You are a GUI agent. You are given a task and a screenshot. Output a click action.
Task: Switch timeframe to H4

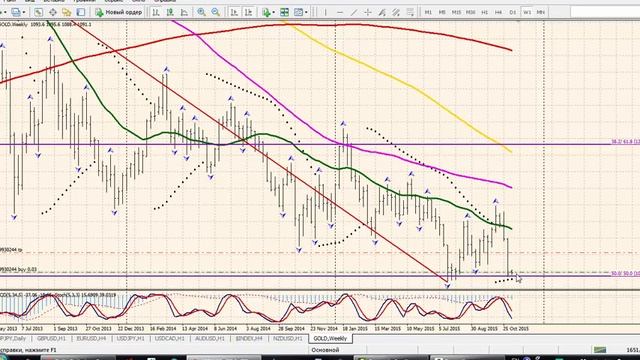(498, 12)
